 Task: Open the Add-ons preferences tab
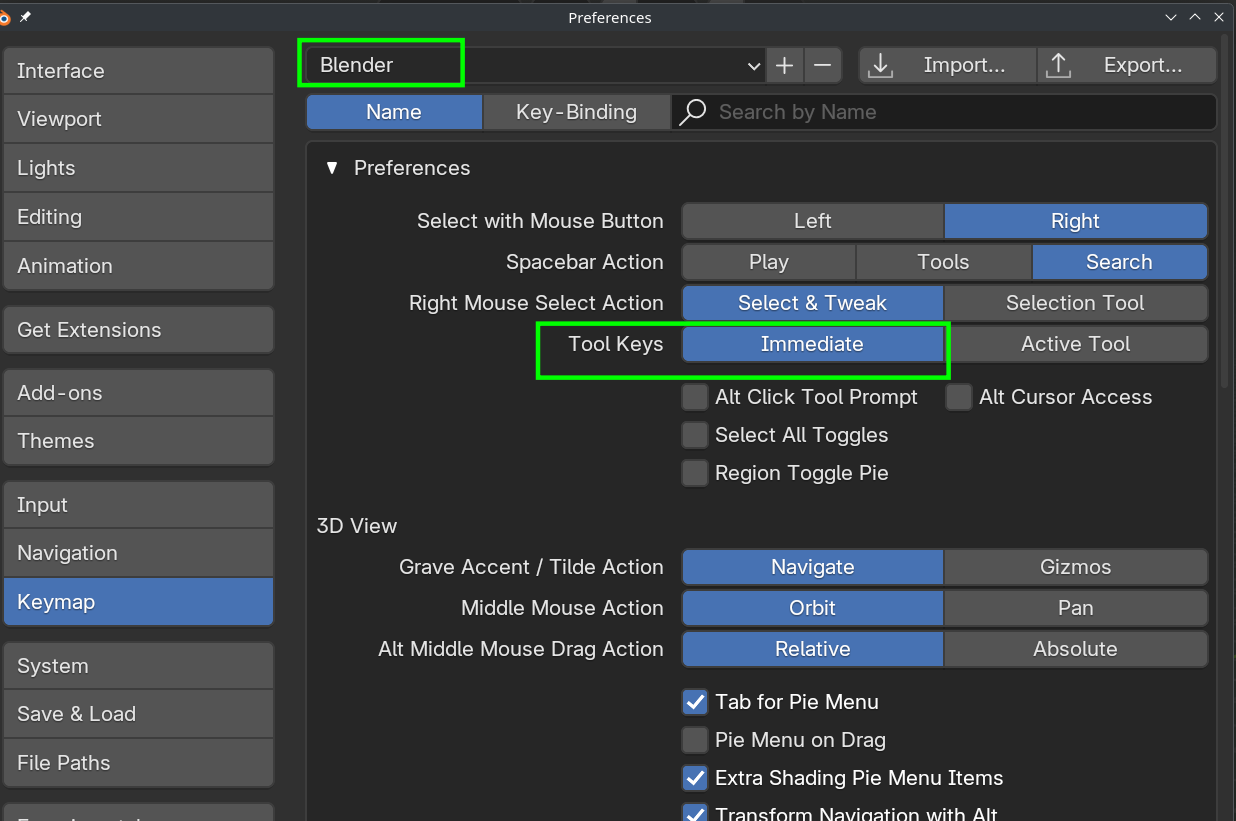(x=138, y=393)
